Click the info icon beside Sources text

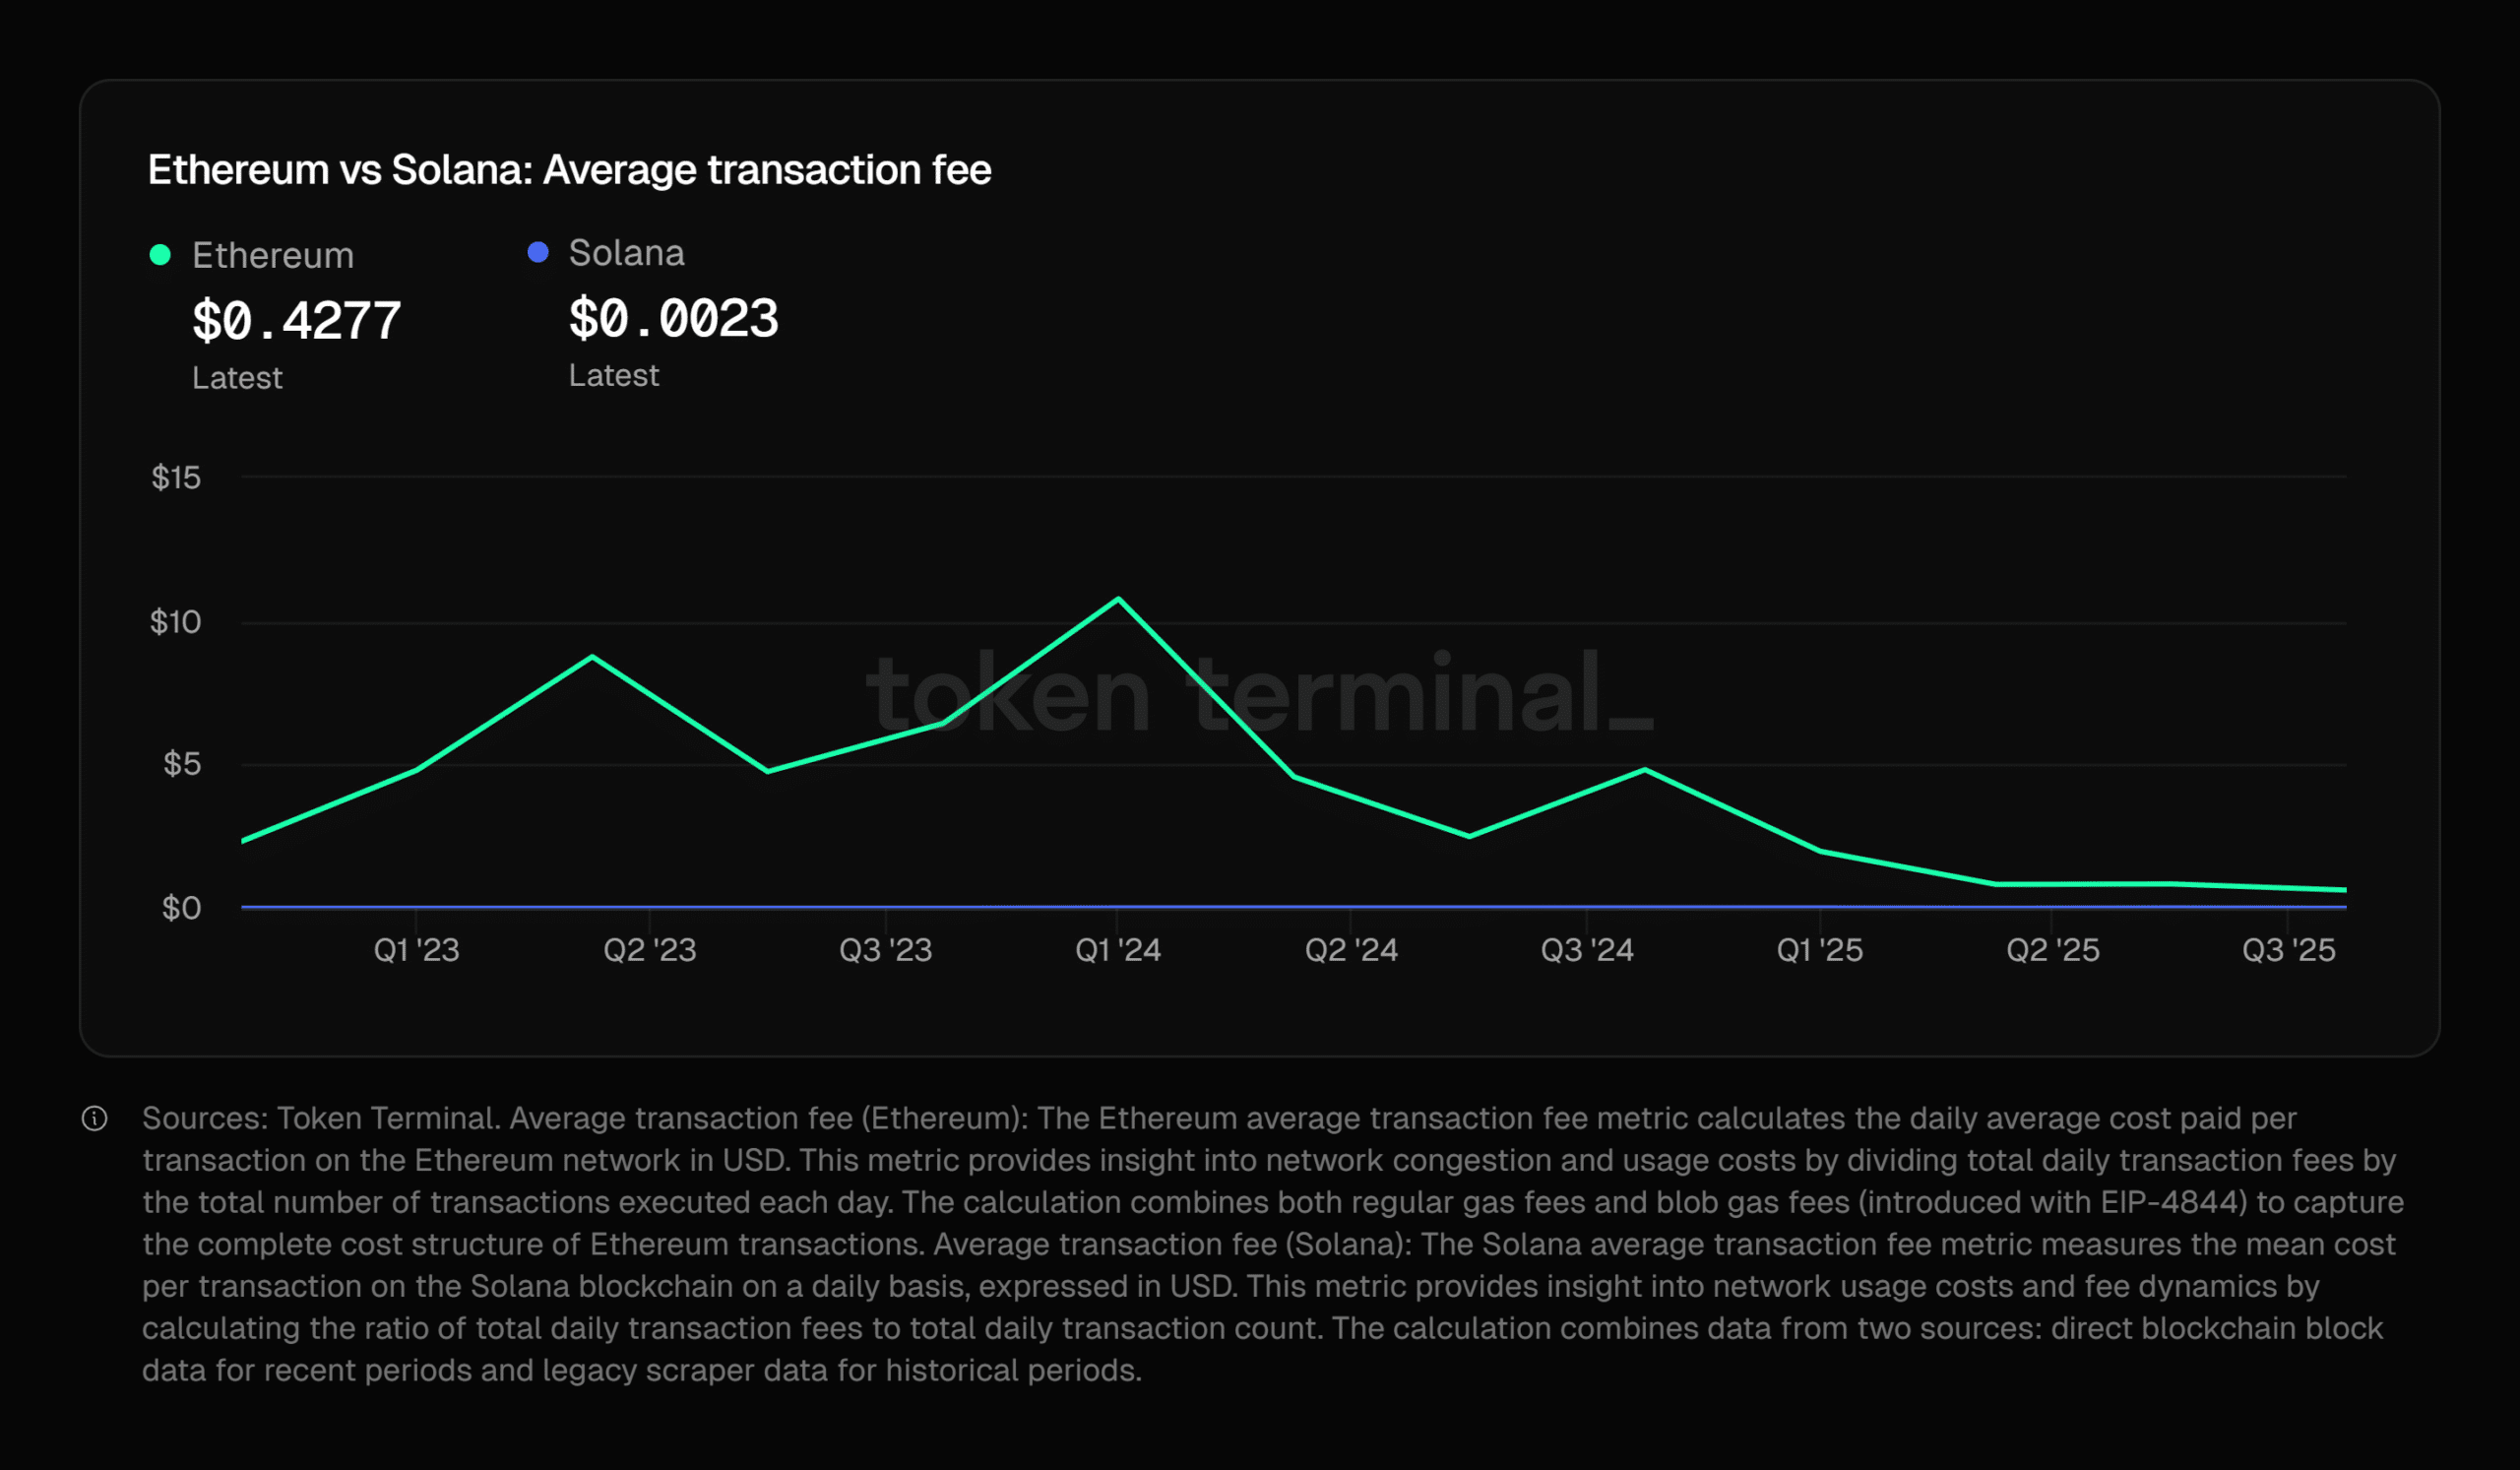click(95, 1118)
